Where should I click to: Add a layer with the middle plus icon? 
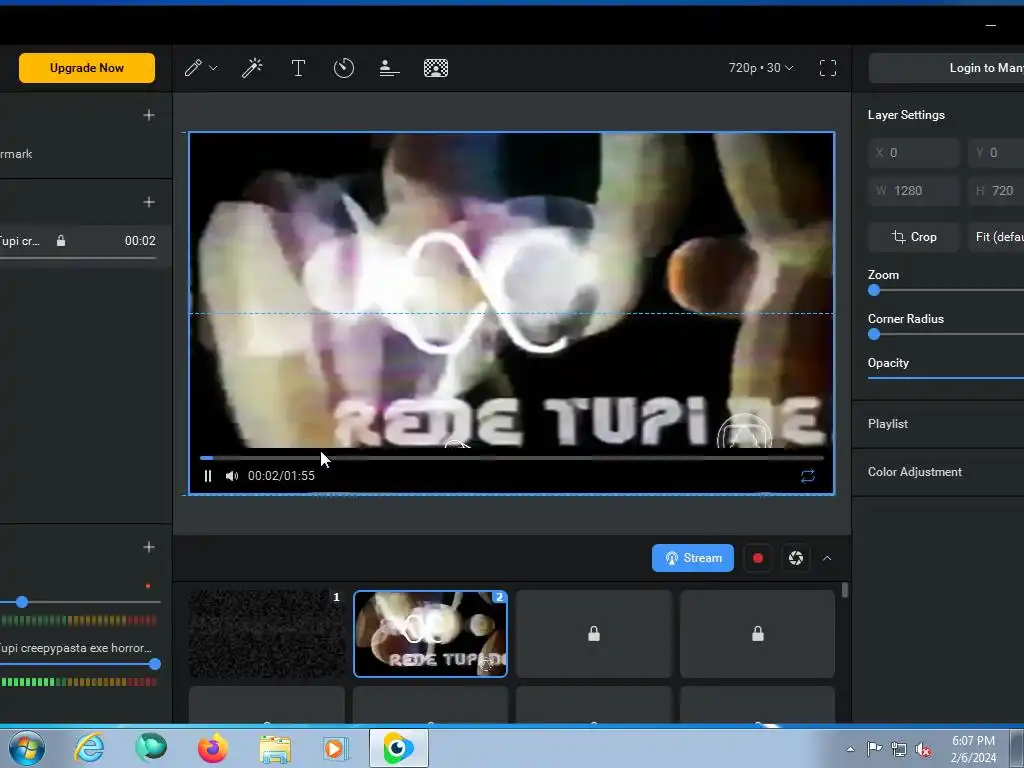149,202
